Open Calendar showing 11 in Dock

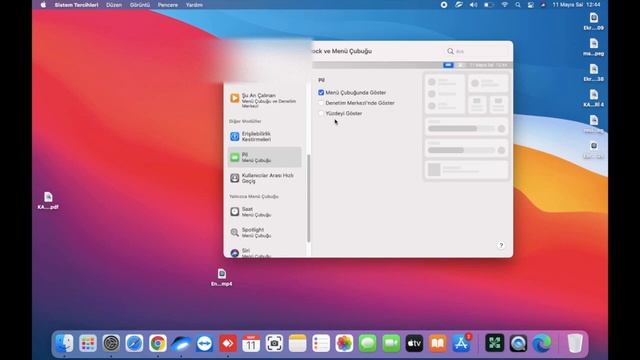coord(251,343)
